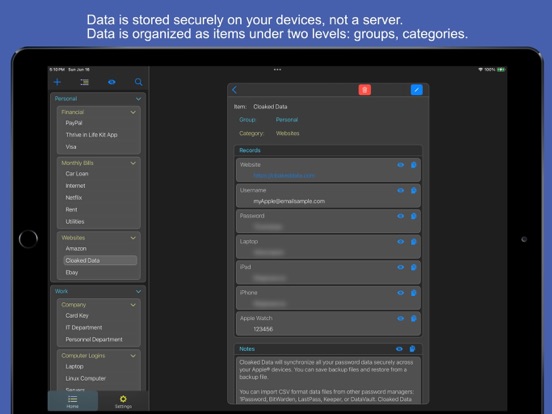The width and height of the screenshot is (552, 414).
Task: Collapse the Computer Logins category
Action: click(133, 356)
